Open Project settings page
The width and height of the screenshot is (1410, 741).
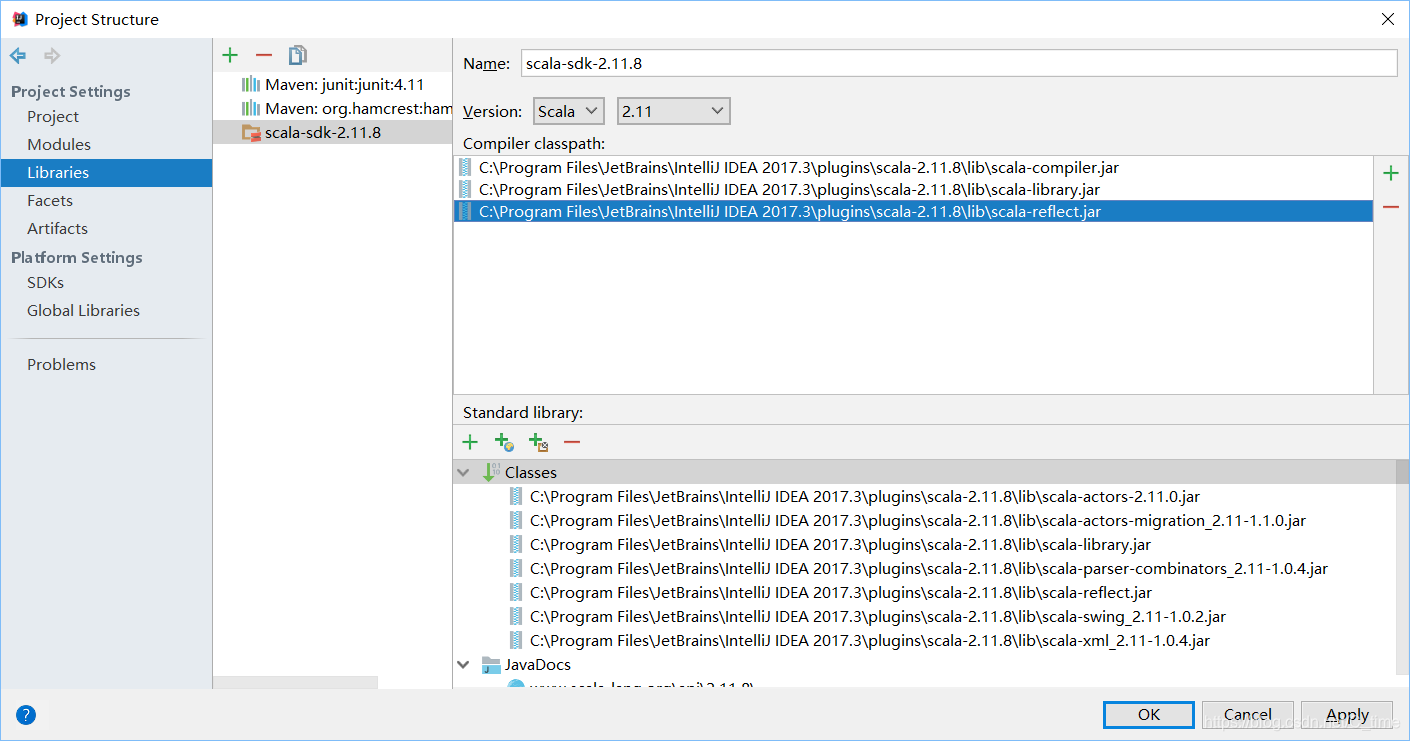point(53,117)
